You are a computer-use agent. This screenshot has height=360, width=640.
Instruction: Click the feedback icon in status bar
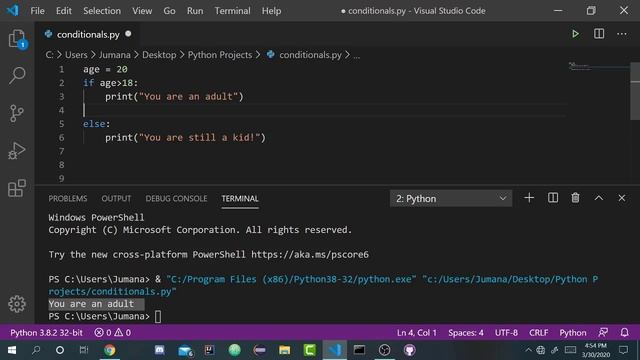603,333
